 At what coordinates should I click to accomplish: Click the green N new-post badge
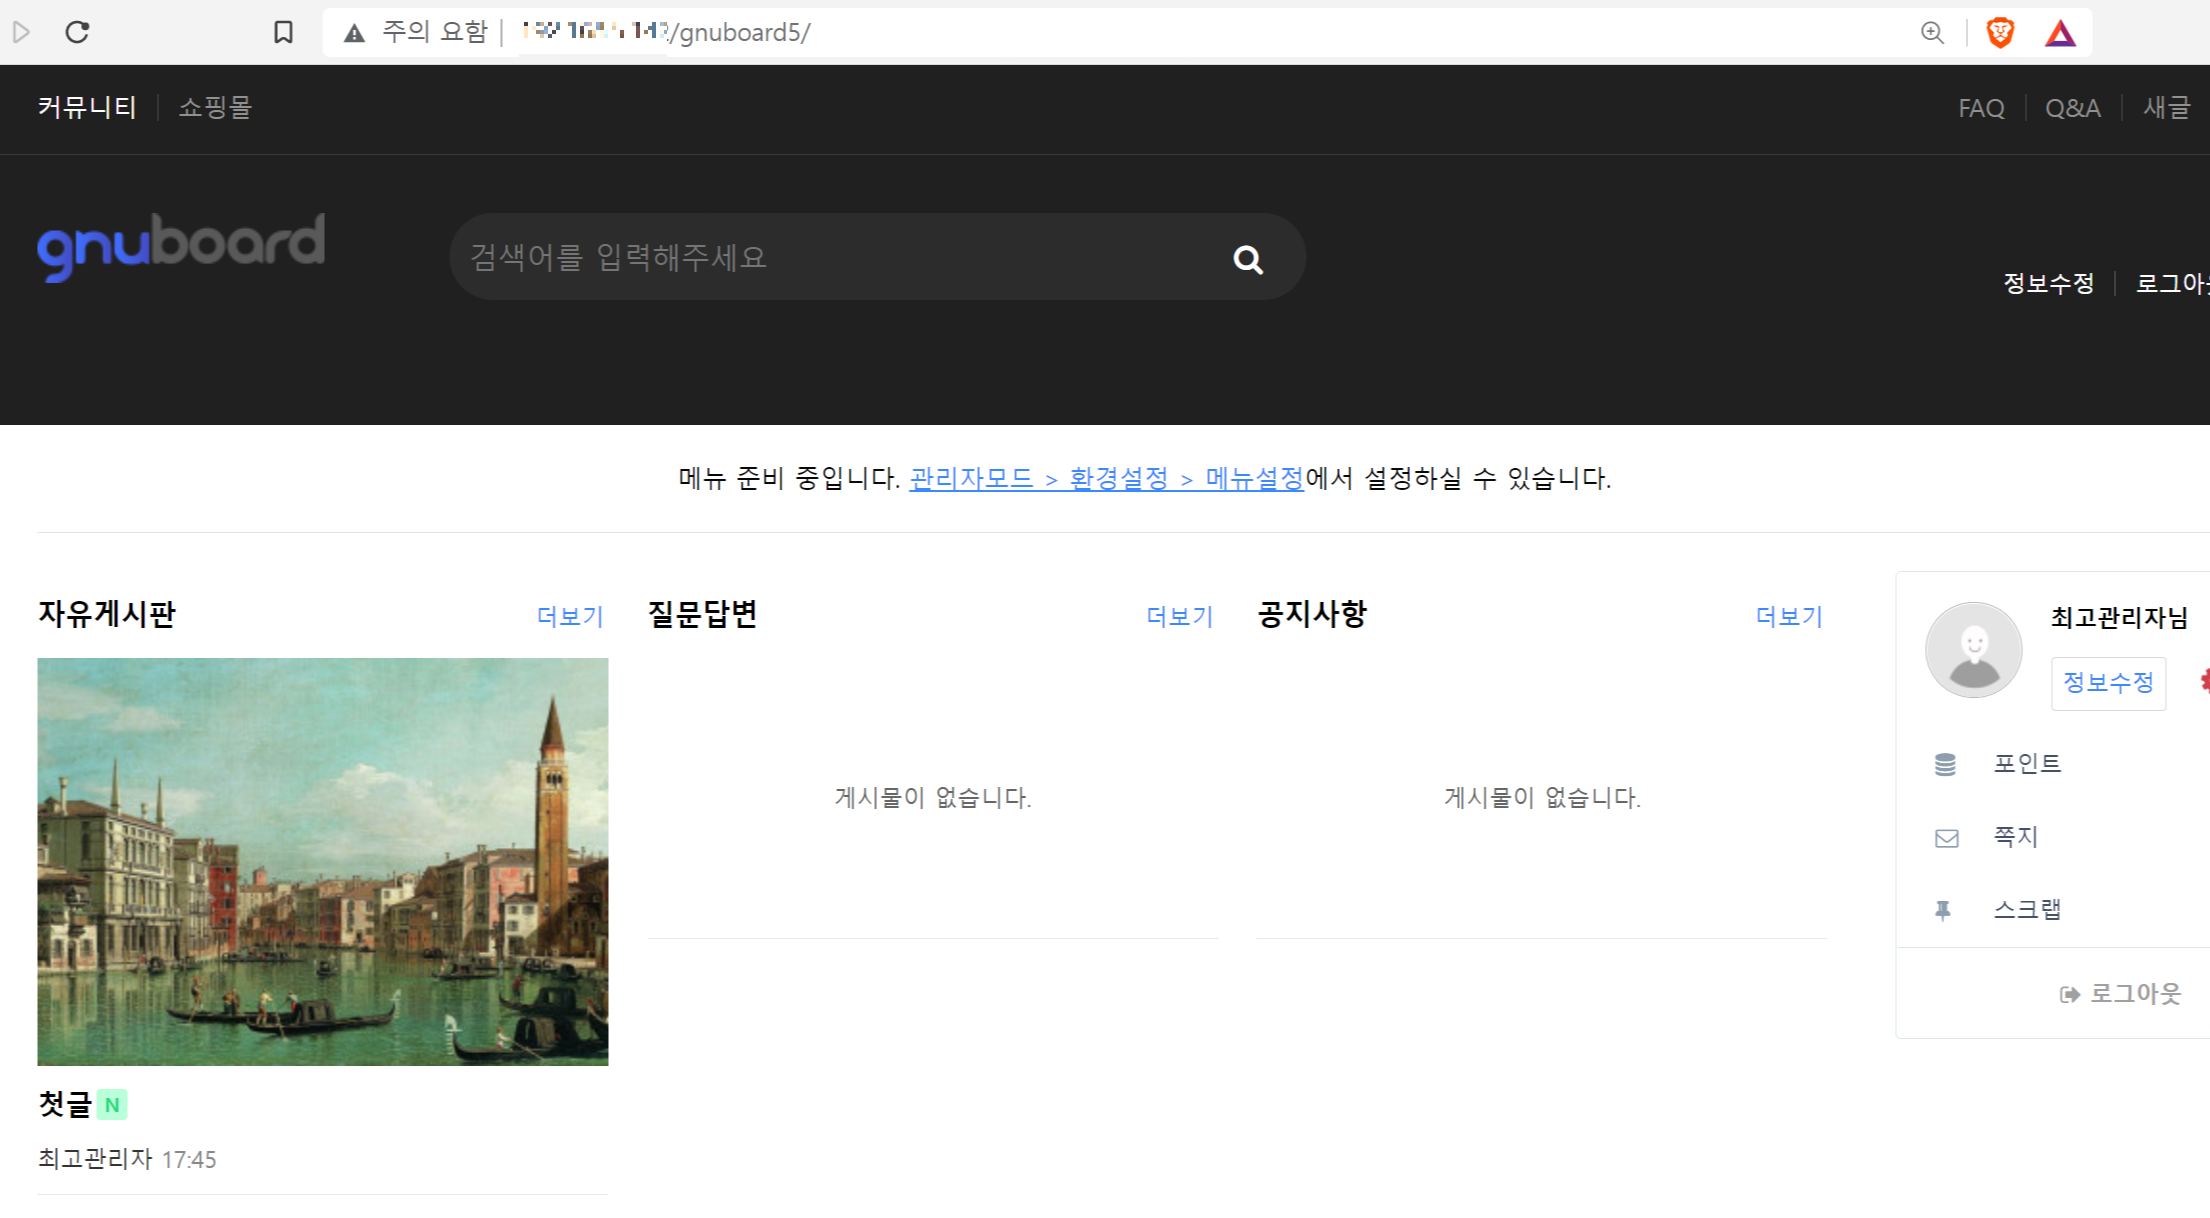coord(112,1105)
